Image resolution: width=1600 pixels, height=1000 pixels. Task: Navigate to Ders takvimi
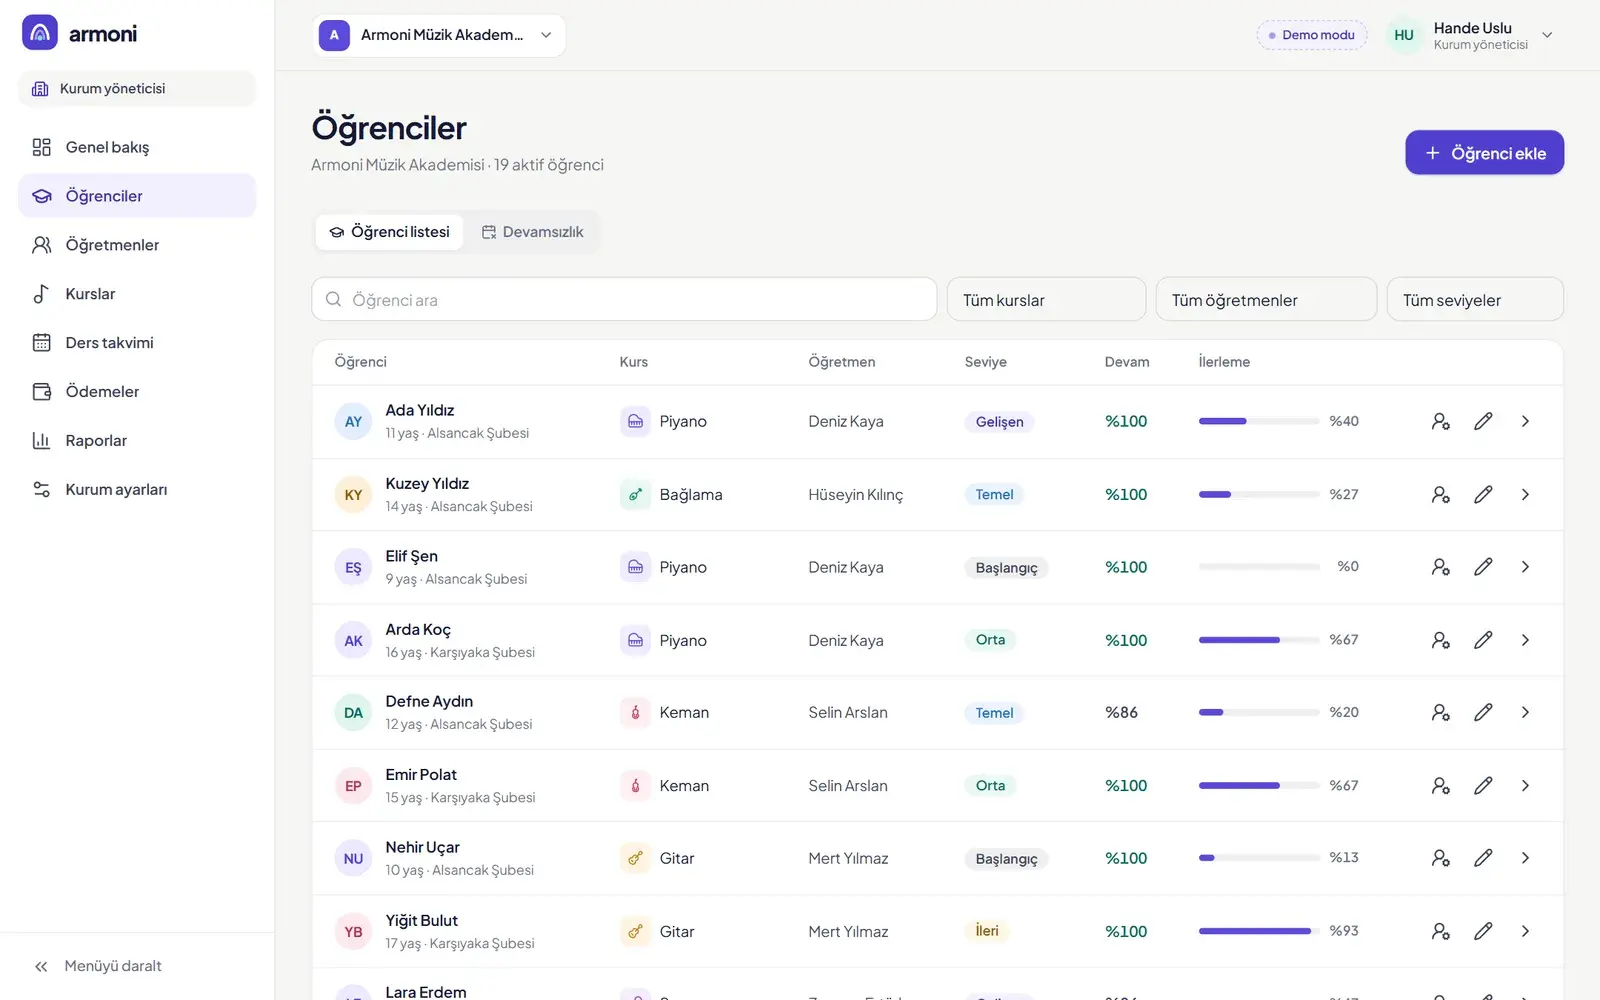click(137, 343)
